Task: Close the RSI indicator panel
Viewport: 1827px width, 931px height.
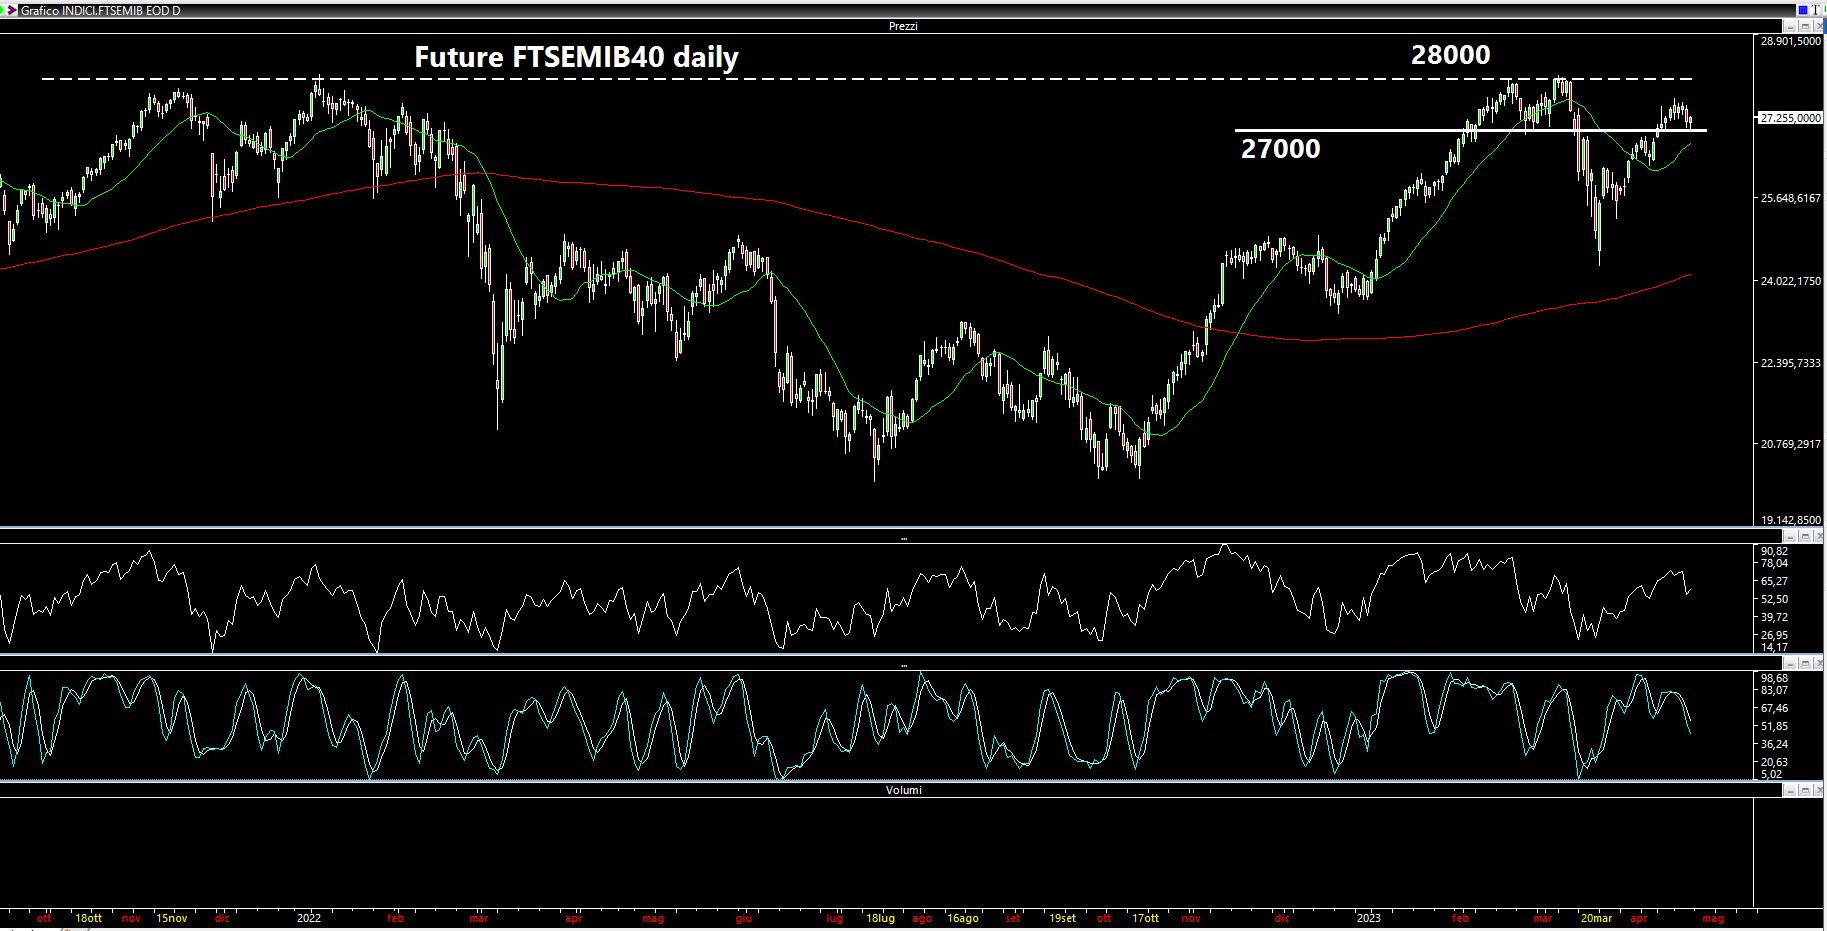Action: tap(1817, 537)
